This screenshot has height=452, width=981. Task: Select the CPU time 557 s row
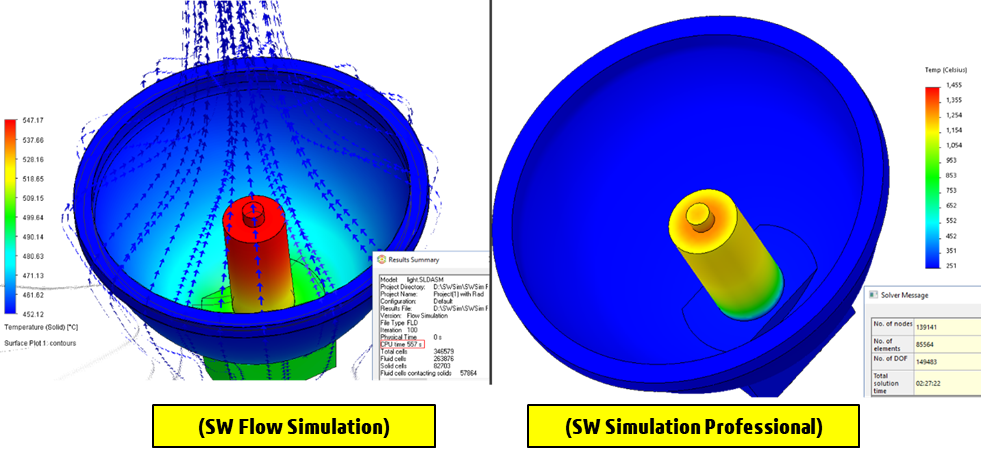tap(402, 344)
